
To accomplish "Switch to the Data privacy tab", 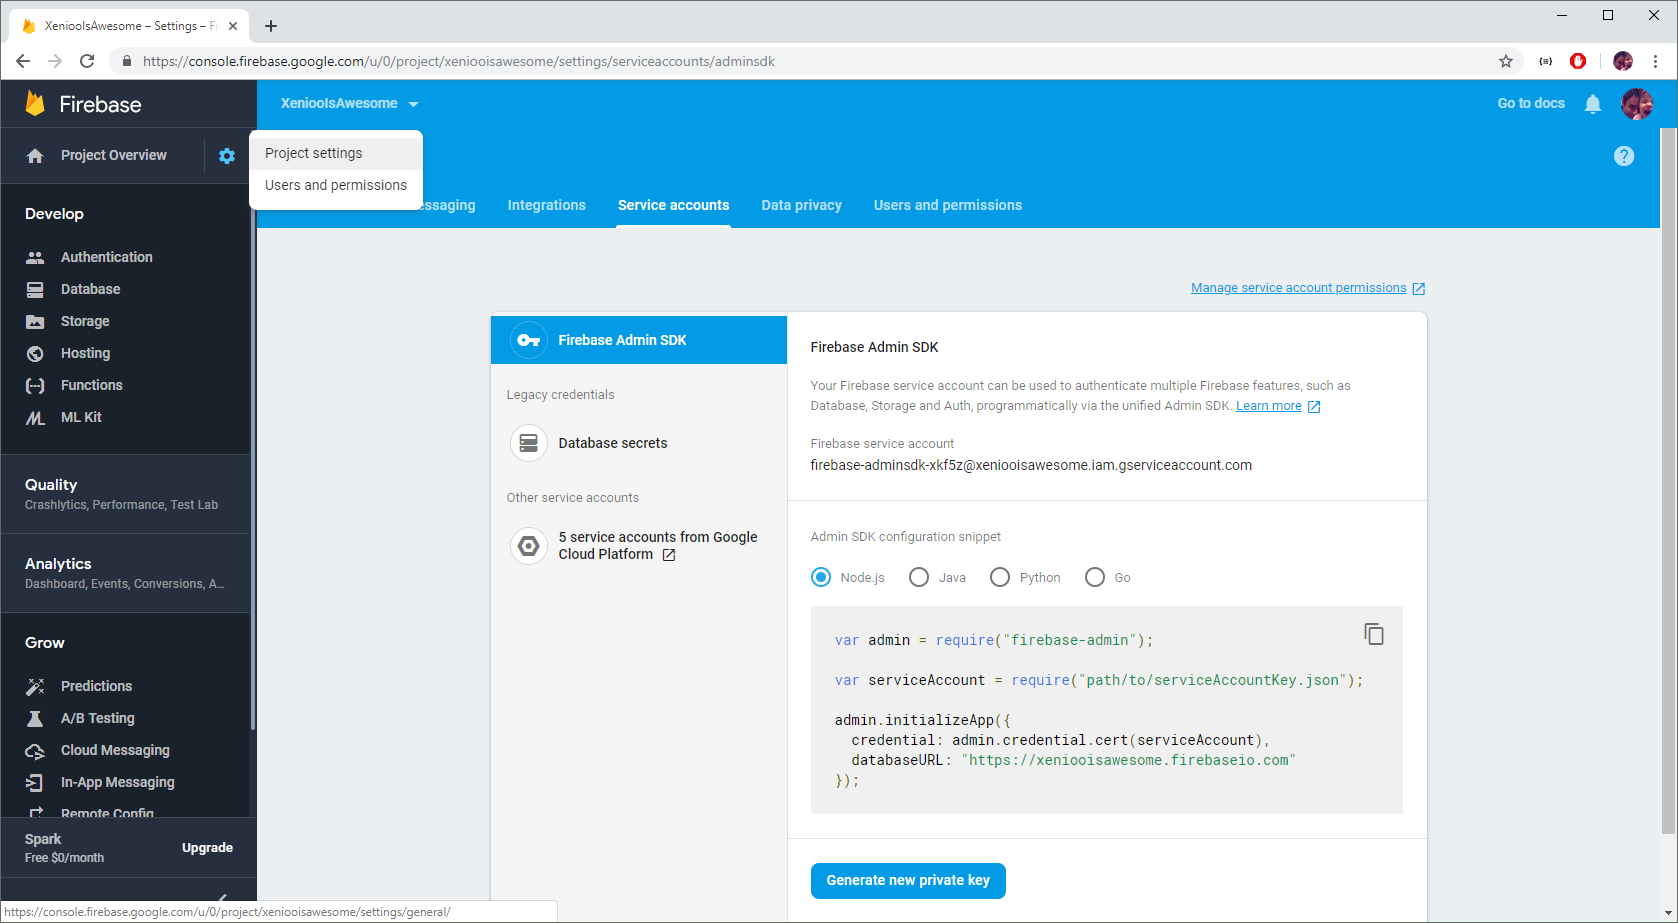I will point(802,205).
